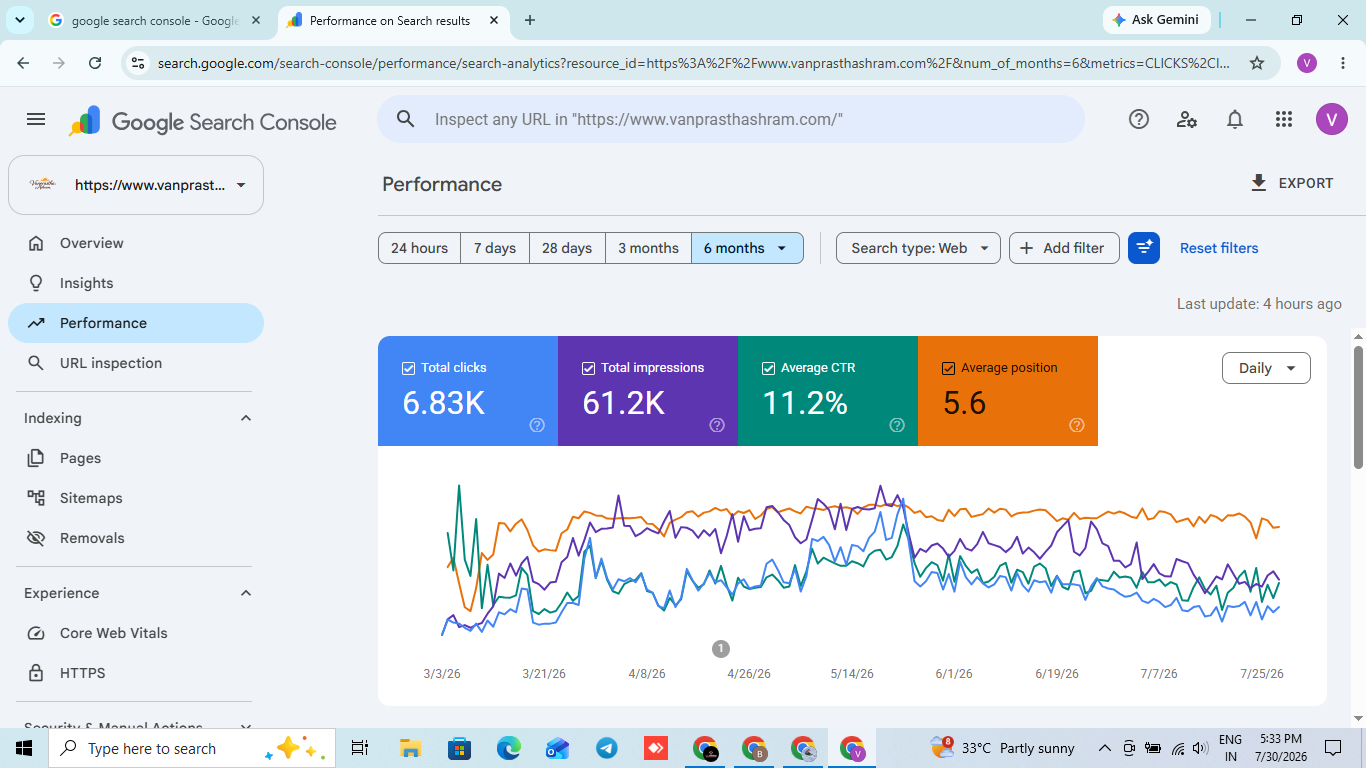
Task: Go back with the browser back arrow
Action: point(23,63)
